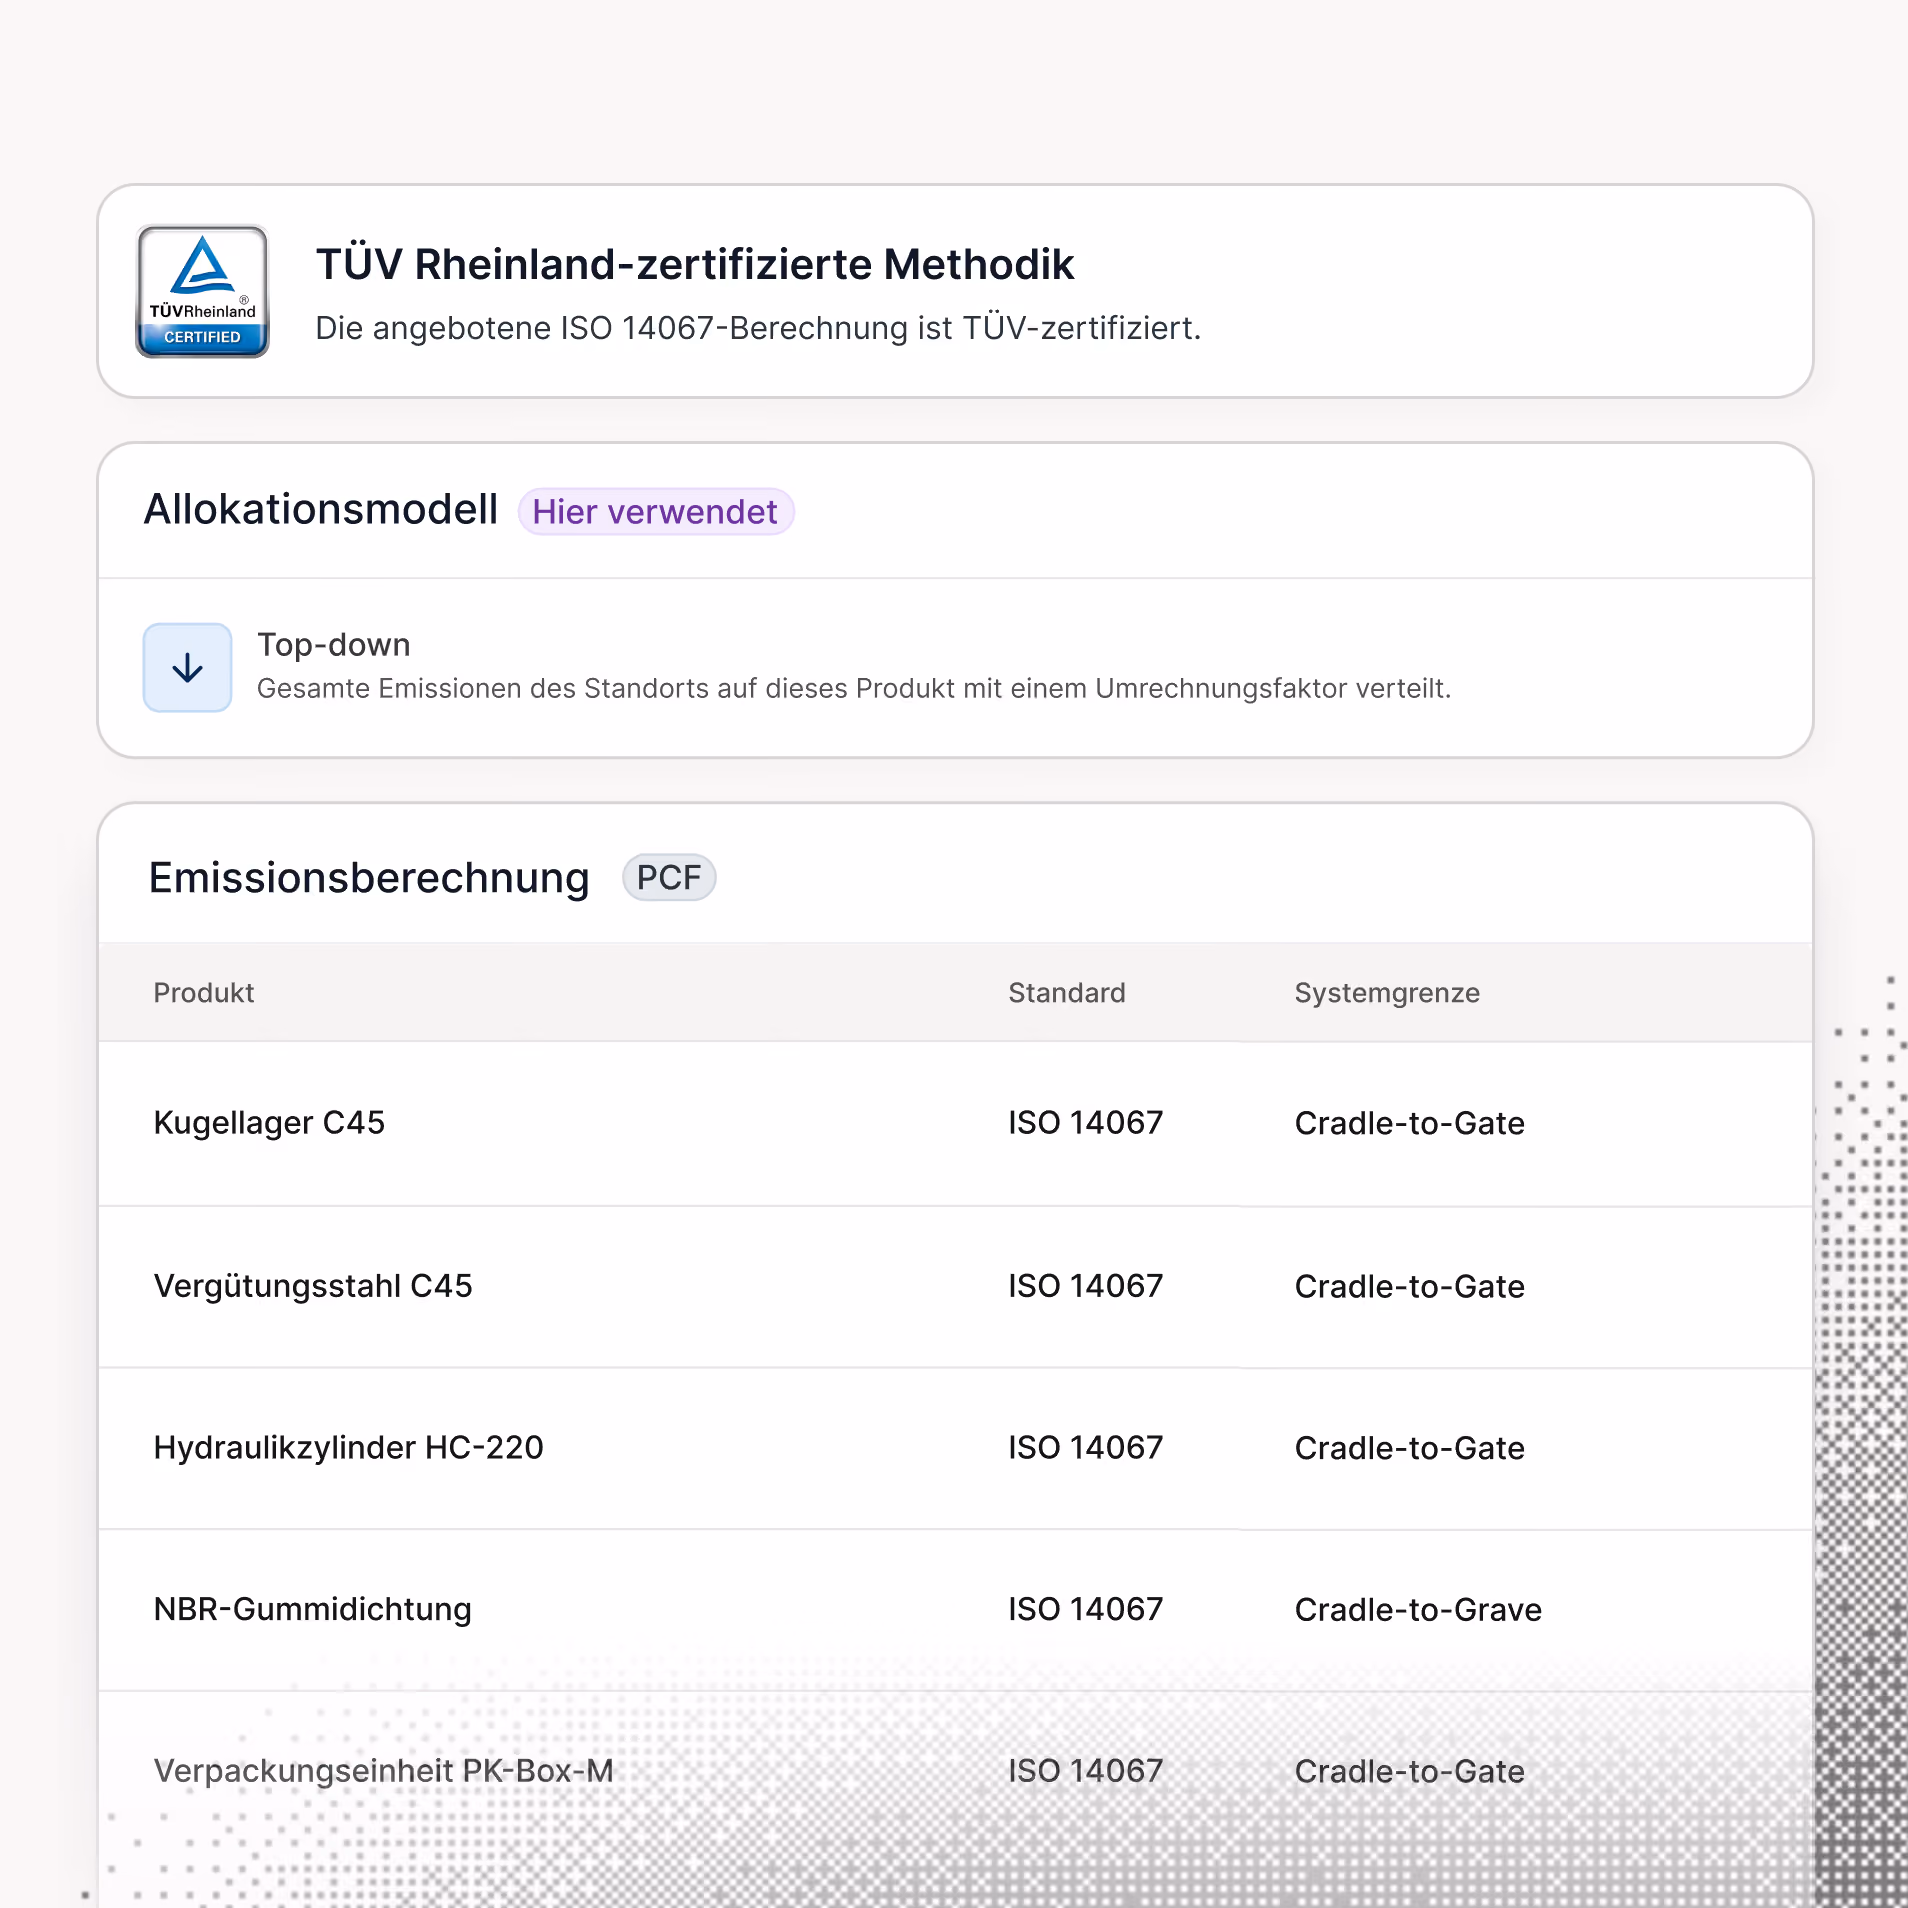Image resolution: width=1908 pixels, height=1908 pixels.
Task: Click the Systemgrenze column header
Action: [1387, 993]
